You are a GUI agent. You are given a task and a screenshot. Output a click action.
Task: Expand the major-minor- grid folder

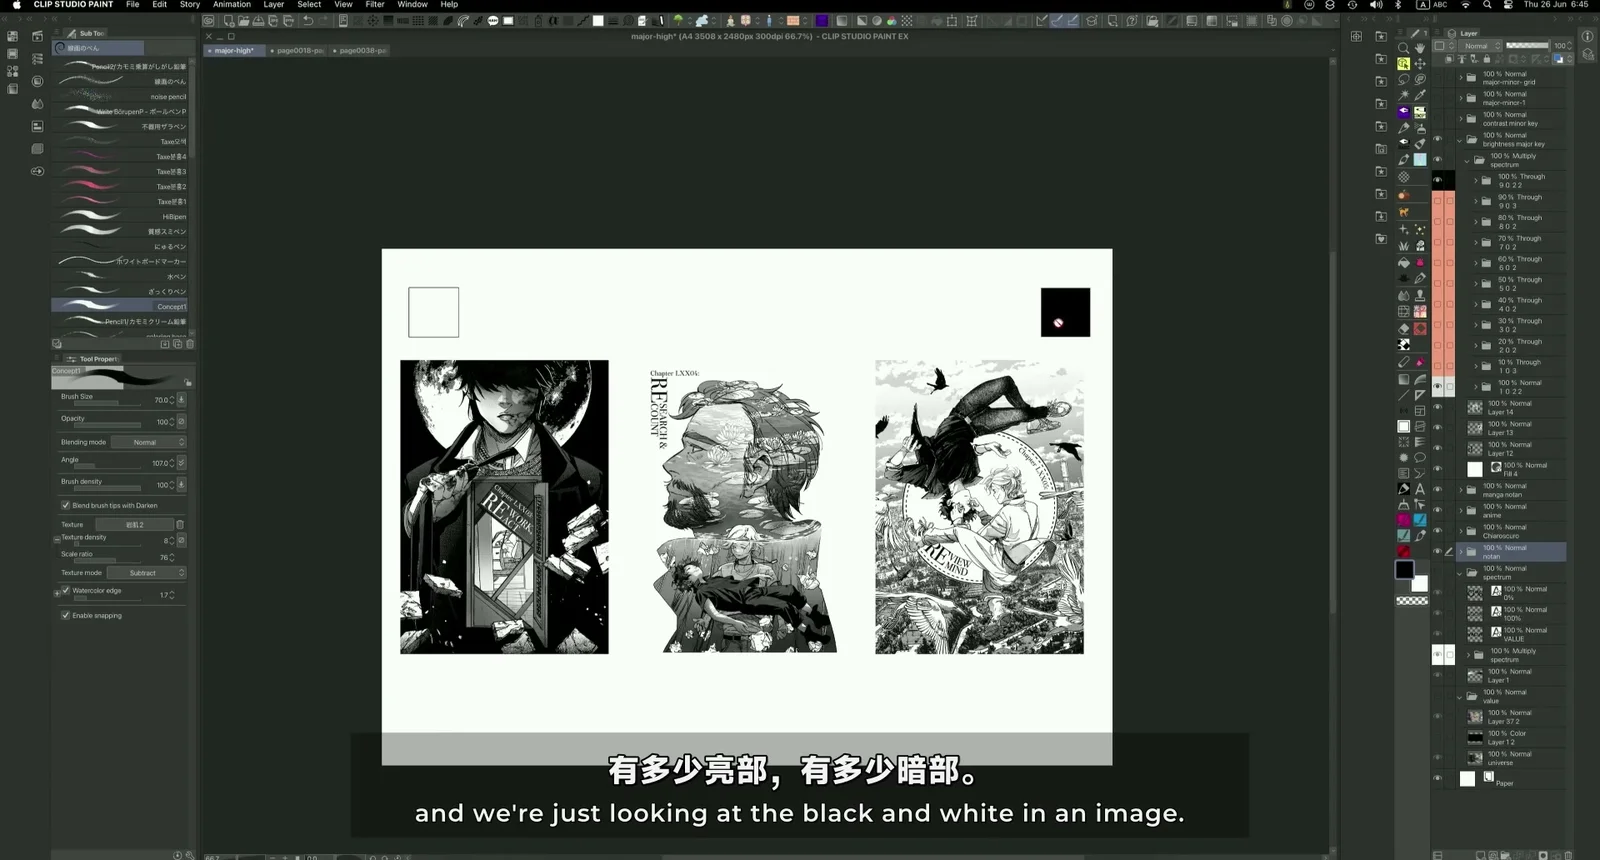tap(1460, 77)
